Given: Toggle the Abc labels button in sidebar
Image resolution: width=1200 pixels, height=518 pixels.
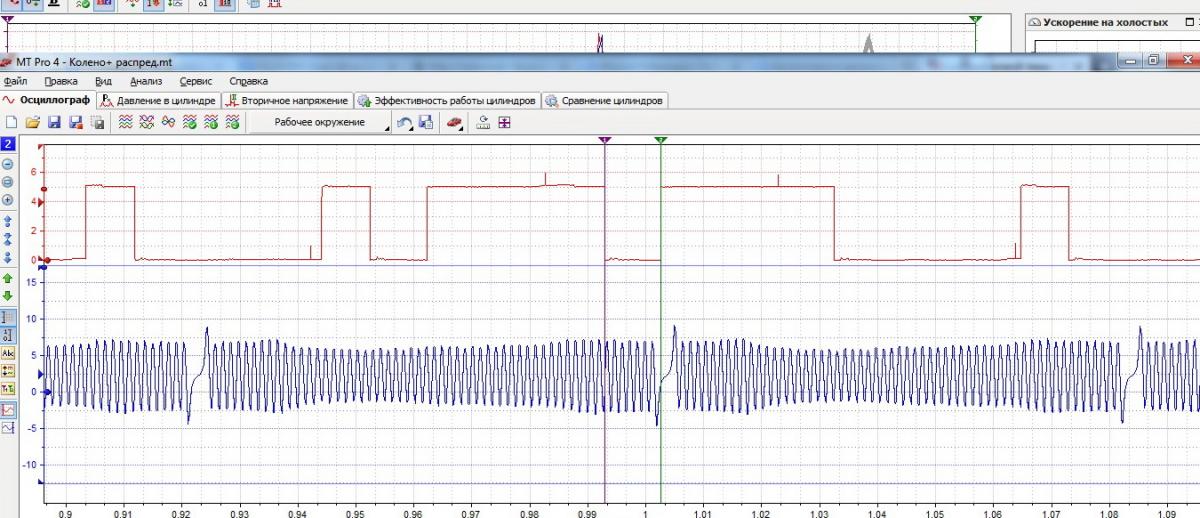Looking at the screenshot, I should tap(9, 353).
